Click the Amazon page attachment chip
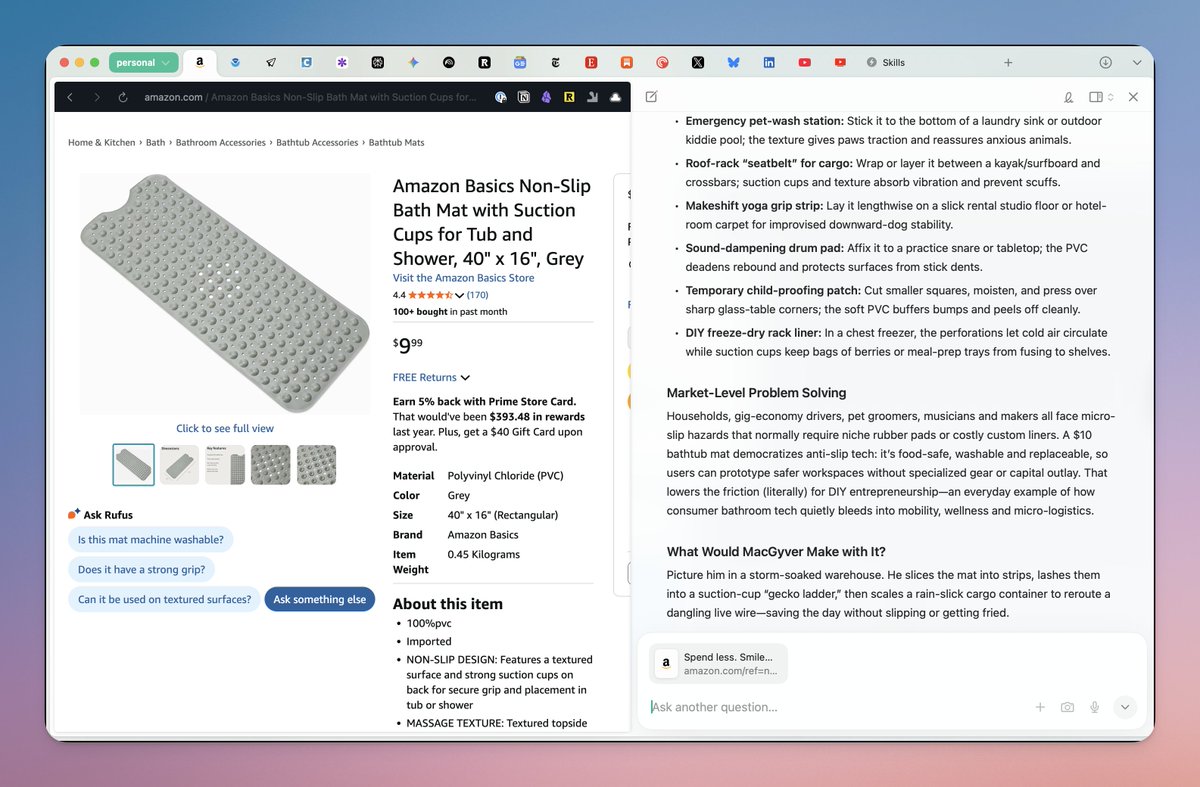The height and width of the screenshot is (787, 1200). point(718,664)
